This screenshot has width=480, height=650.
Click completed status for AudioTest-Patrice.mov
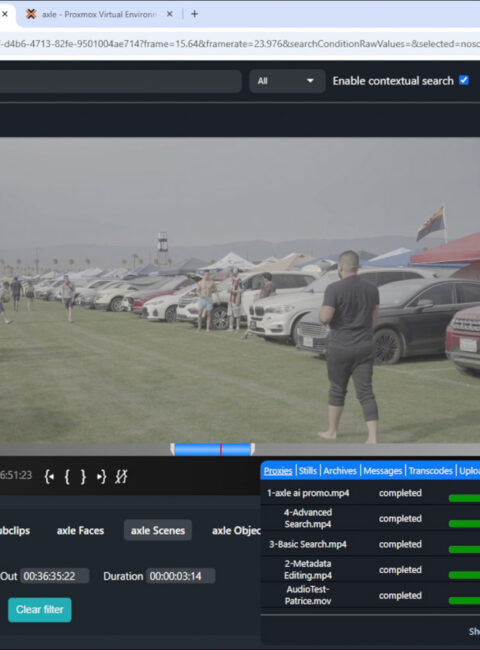click(400, 595)
